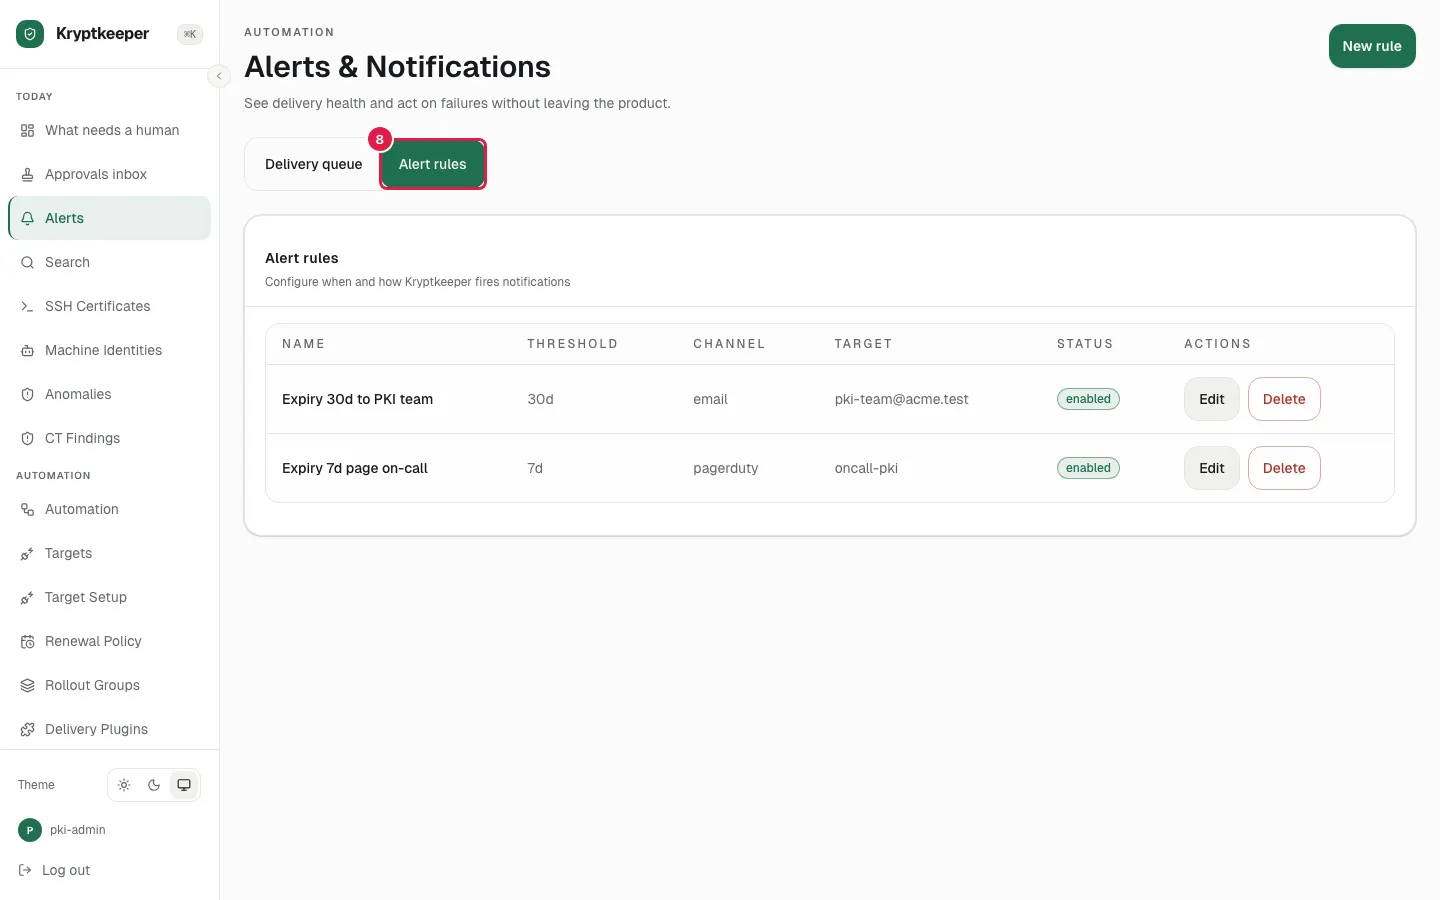Delete the Expiry 30d to PKI team rule
The height and width of the screenshot is (900, 1440).
(x=1284, y=399)
